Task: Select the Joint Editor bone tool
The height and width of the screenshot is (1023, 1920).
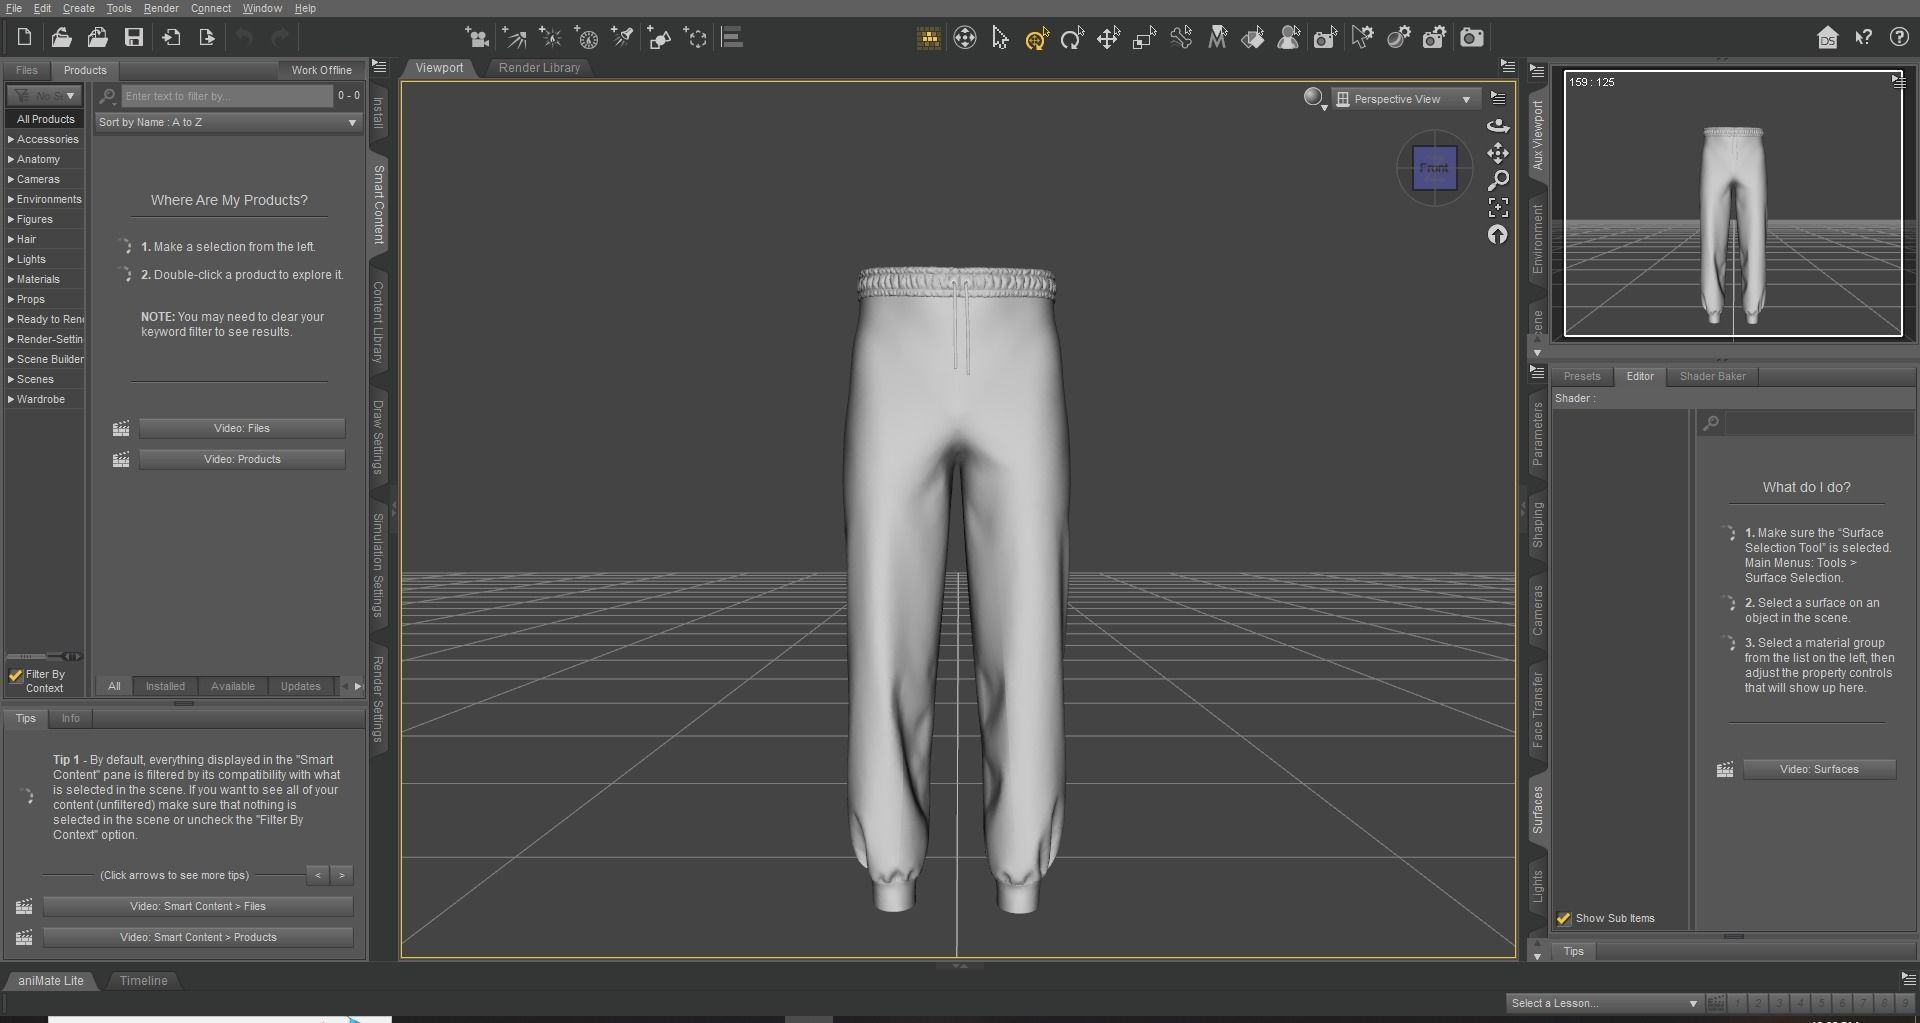Action: 1180,38
